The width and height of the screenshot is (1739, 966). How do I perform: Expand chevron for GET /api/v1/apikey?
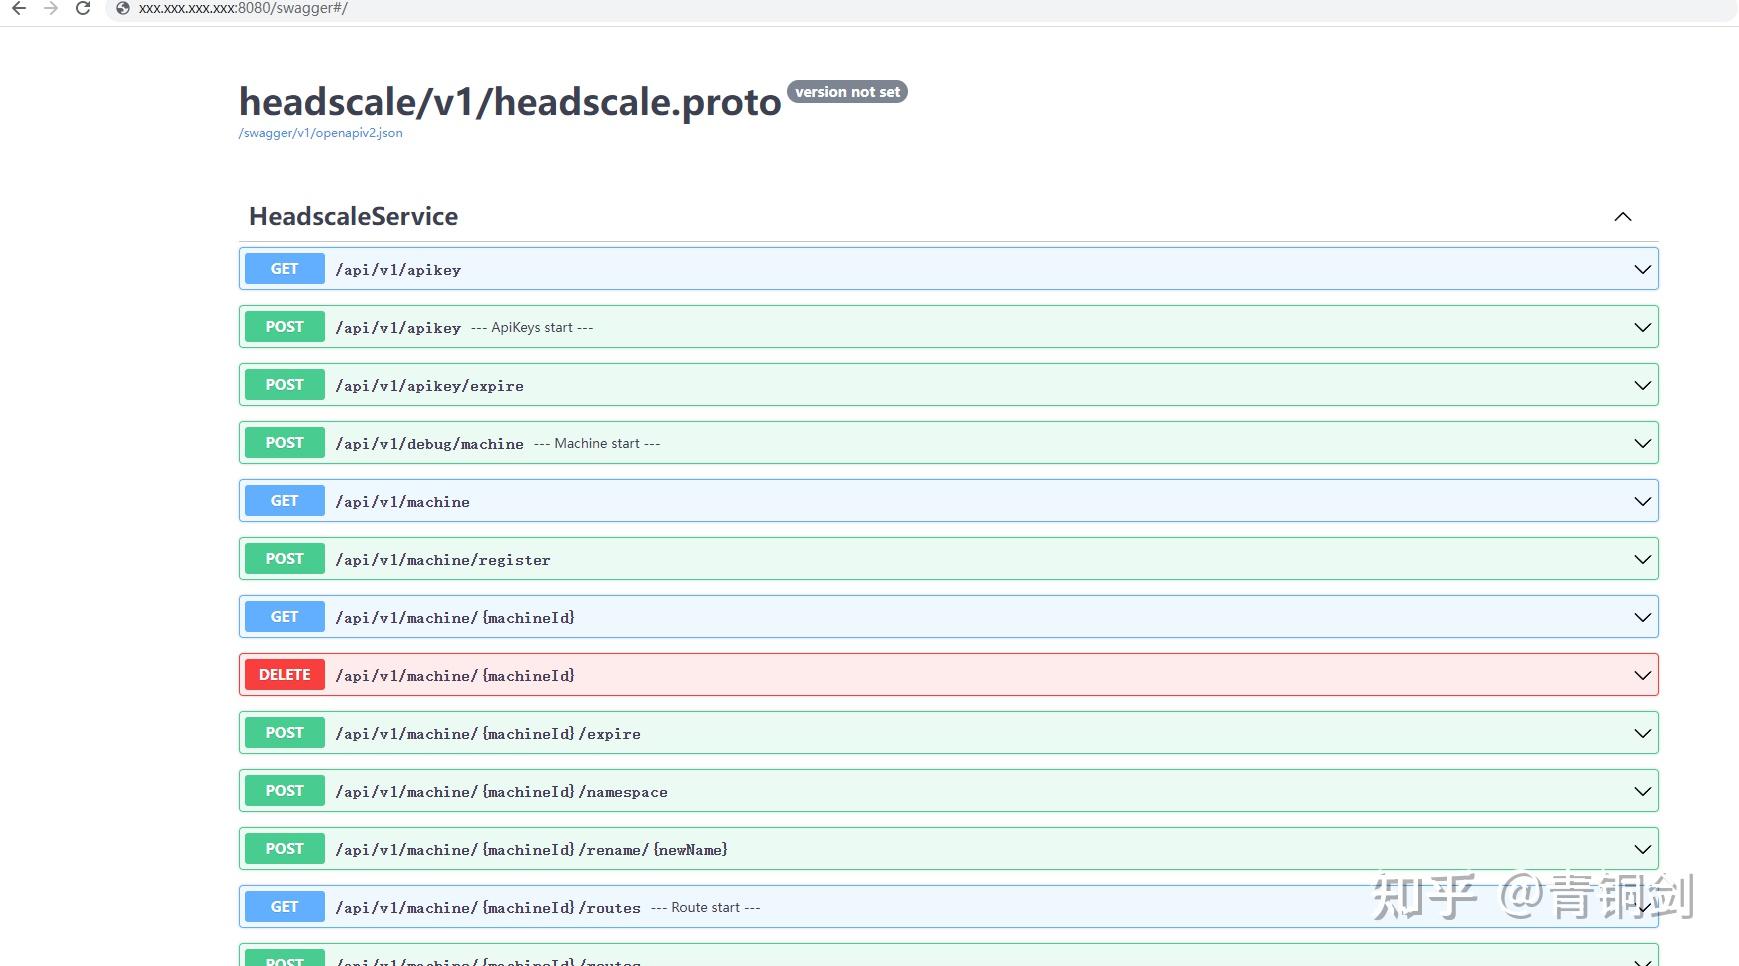[x=1642, y=269]
